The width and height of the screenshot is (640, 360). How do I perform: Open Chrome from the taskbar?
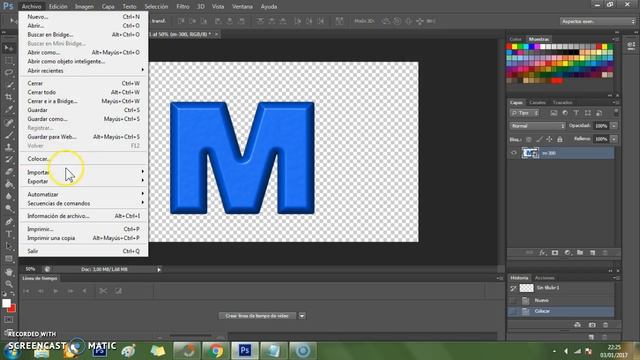pos(216,351)
